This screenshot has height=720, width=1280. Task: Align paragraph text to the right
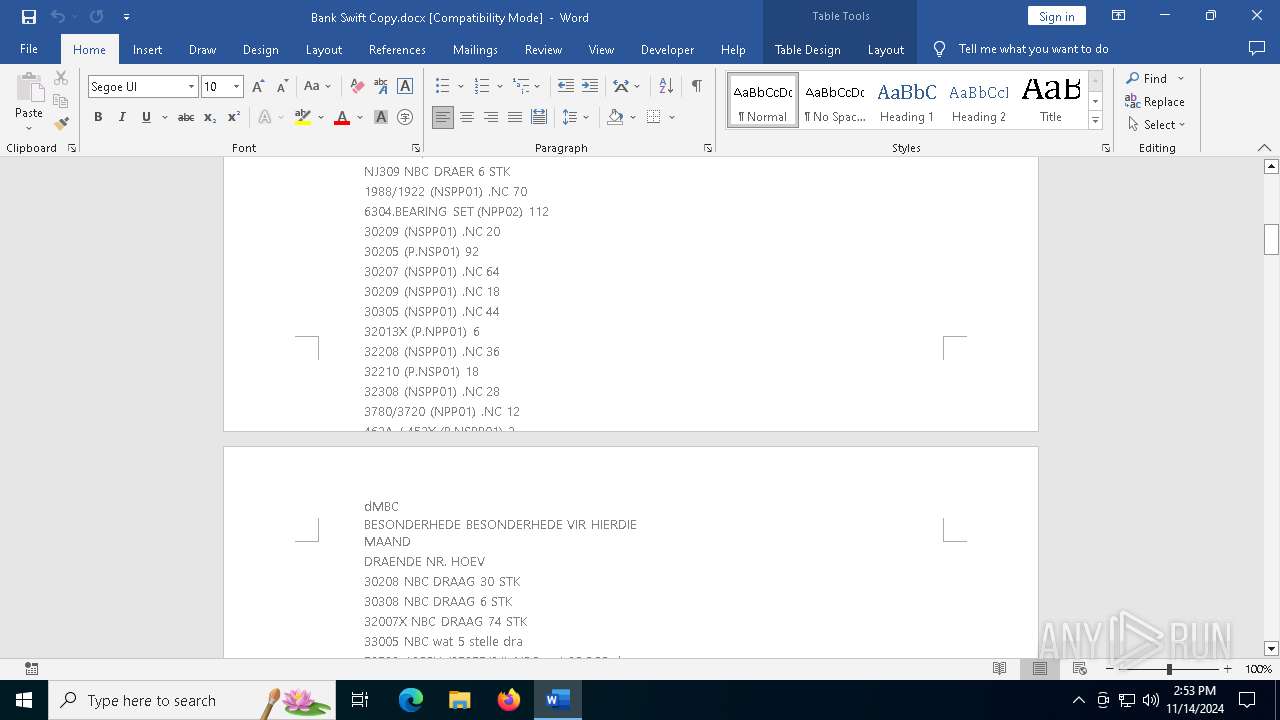coord(491,117)
